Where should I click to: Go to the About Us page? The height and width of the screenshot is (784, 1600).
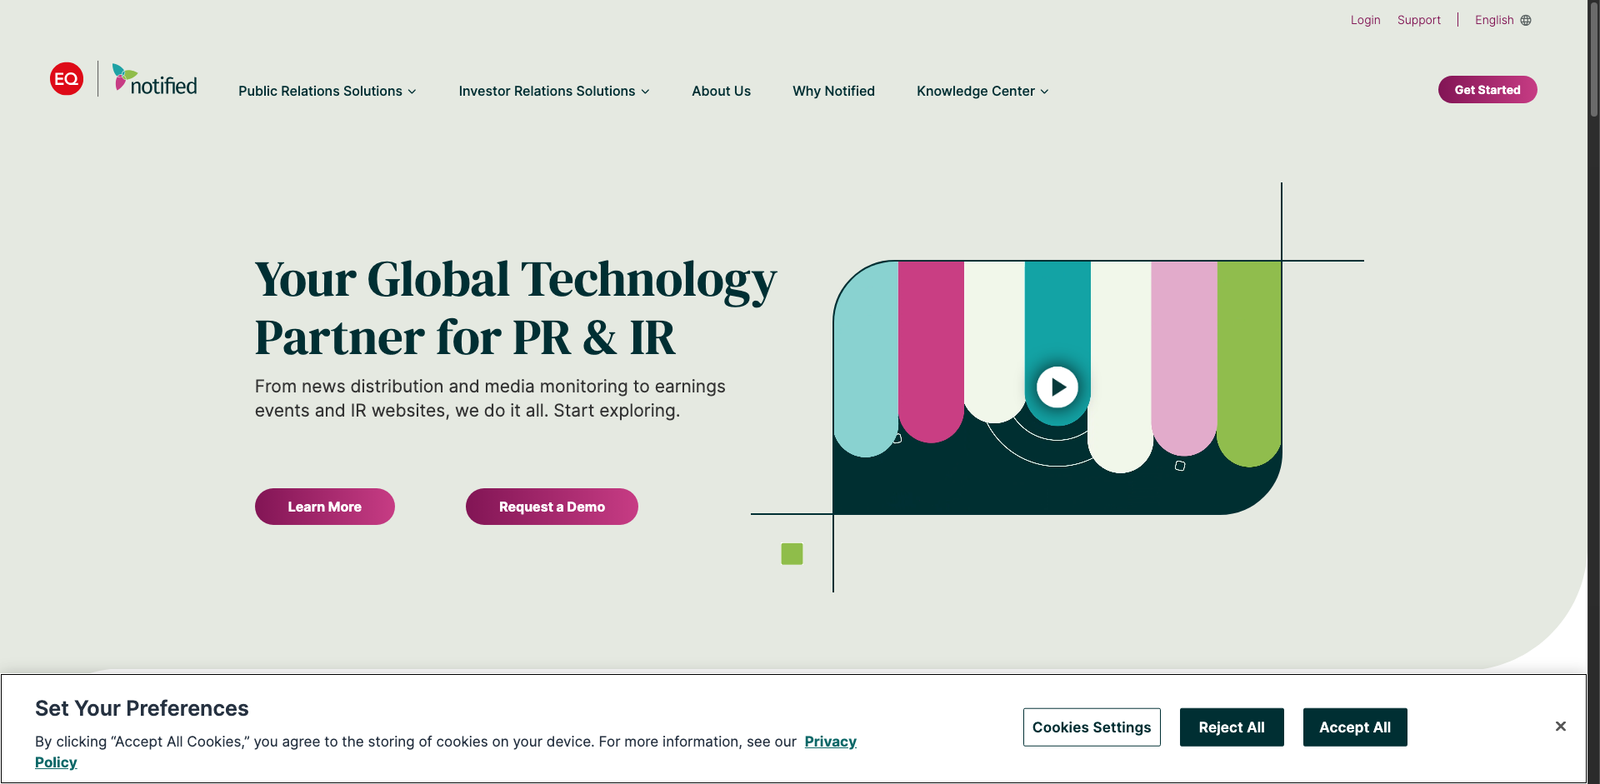pos(721,91)
